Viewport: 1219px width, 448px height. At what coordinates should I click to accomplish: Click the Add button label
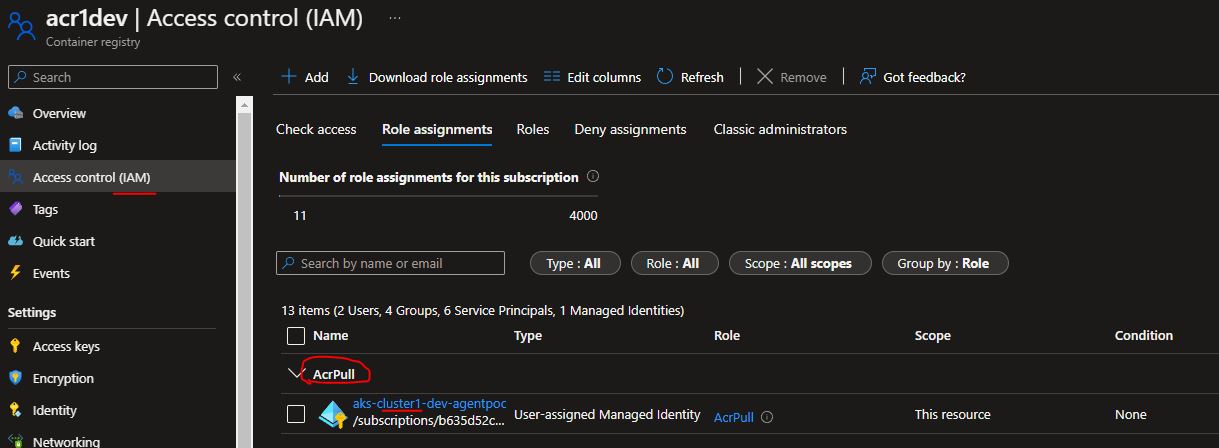click(316, 77)
